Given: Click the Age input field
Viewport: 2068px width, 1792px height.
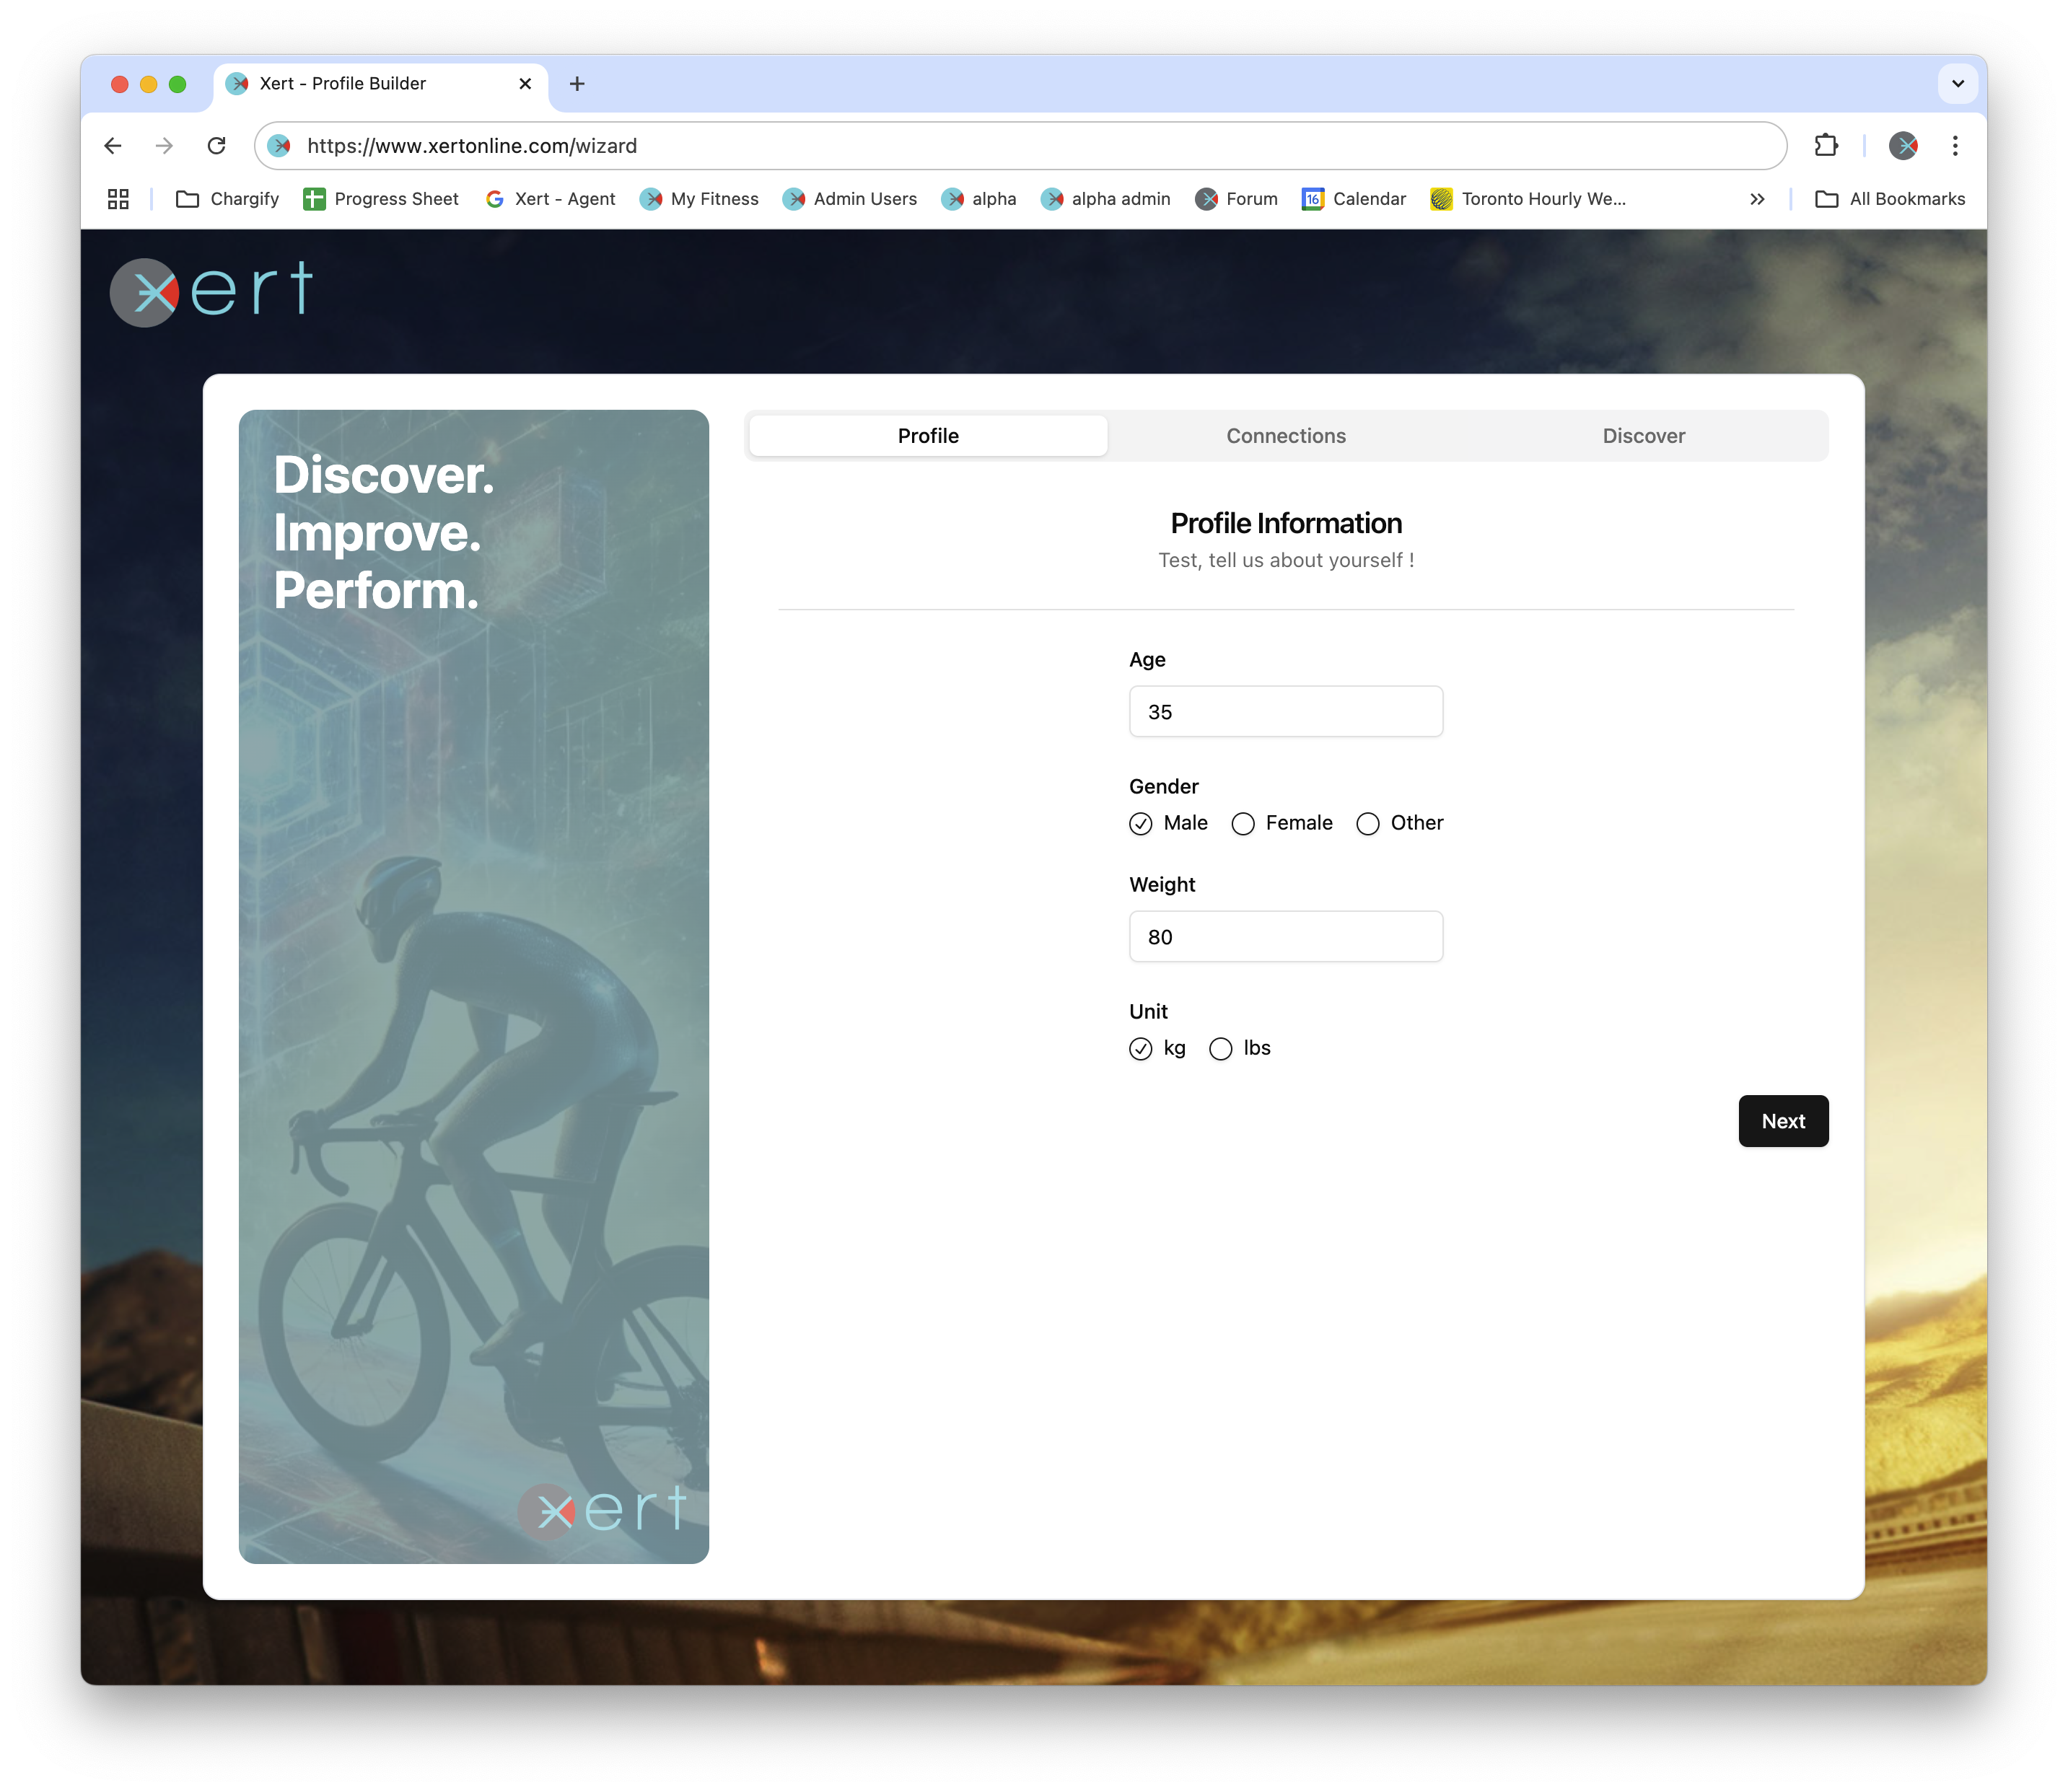Looking at the screenshot, I should point(1285,712).
